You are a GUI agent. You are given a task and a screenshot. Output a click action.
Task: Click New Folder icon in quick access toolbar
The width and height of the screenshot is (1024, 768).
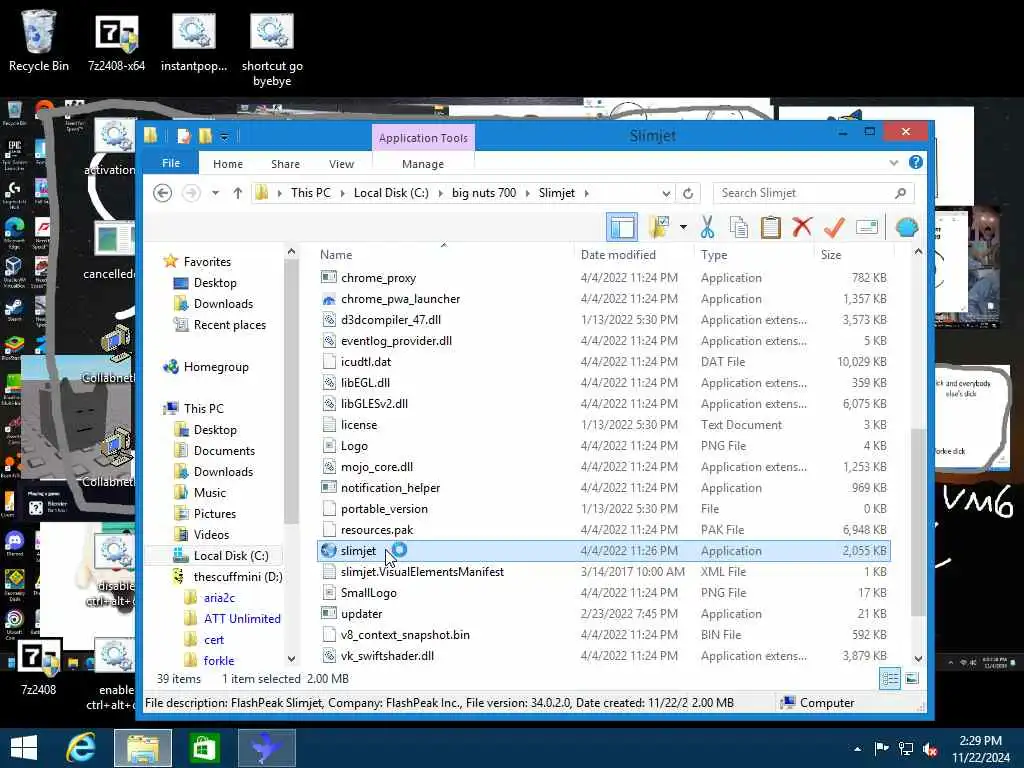(x=205, y=136)
